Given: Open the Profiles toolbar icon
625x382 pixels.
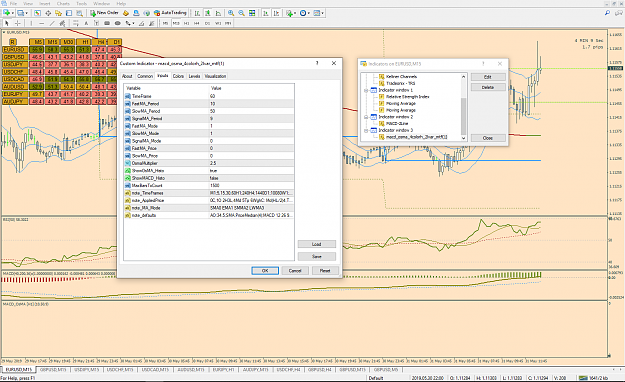Looking at the screenshot, I should [x=20, y=13].
